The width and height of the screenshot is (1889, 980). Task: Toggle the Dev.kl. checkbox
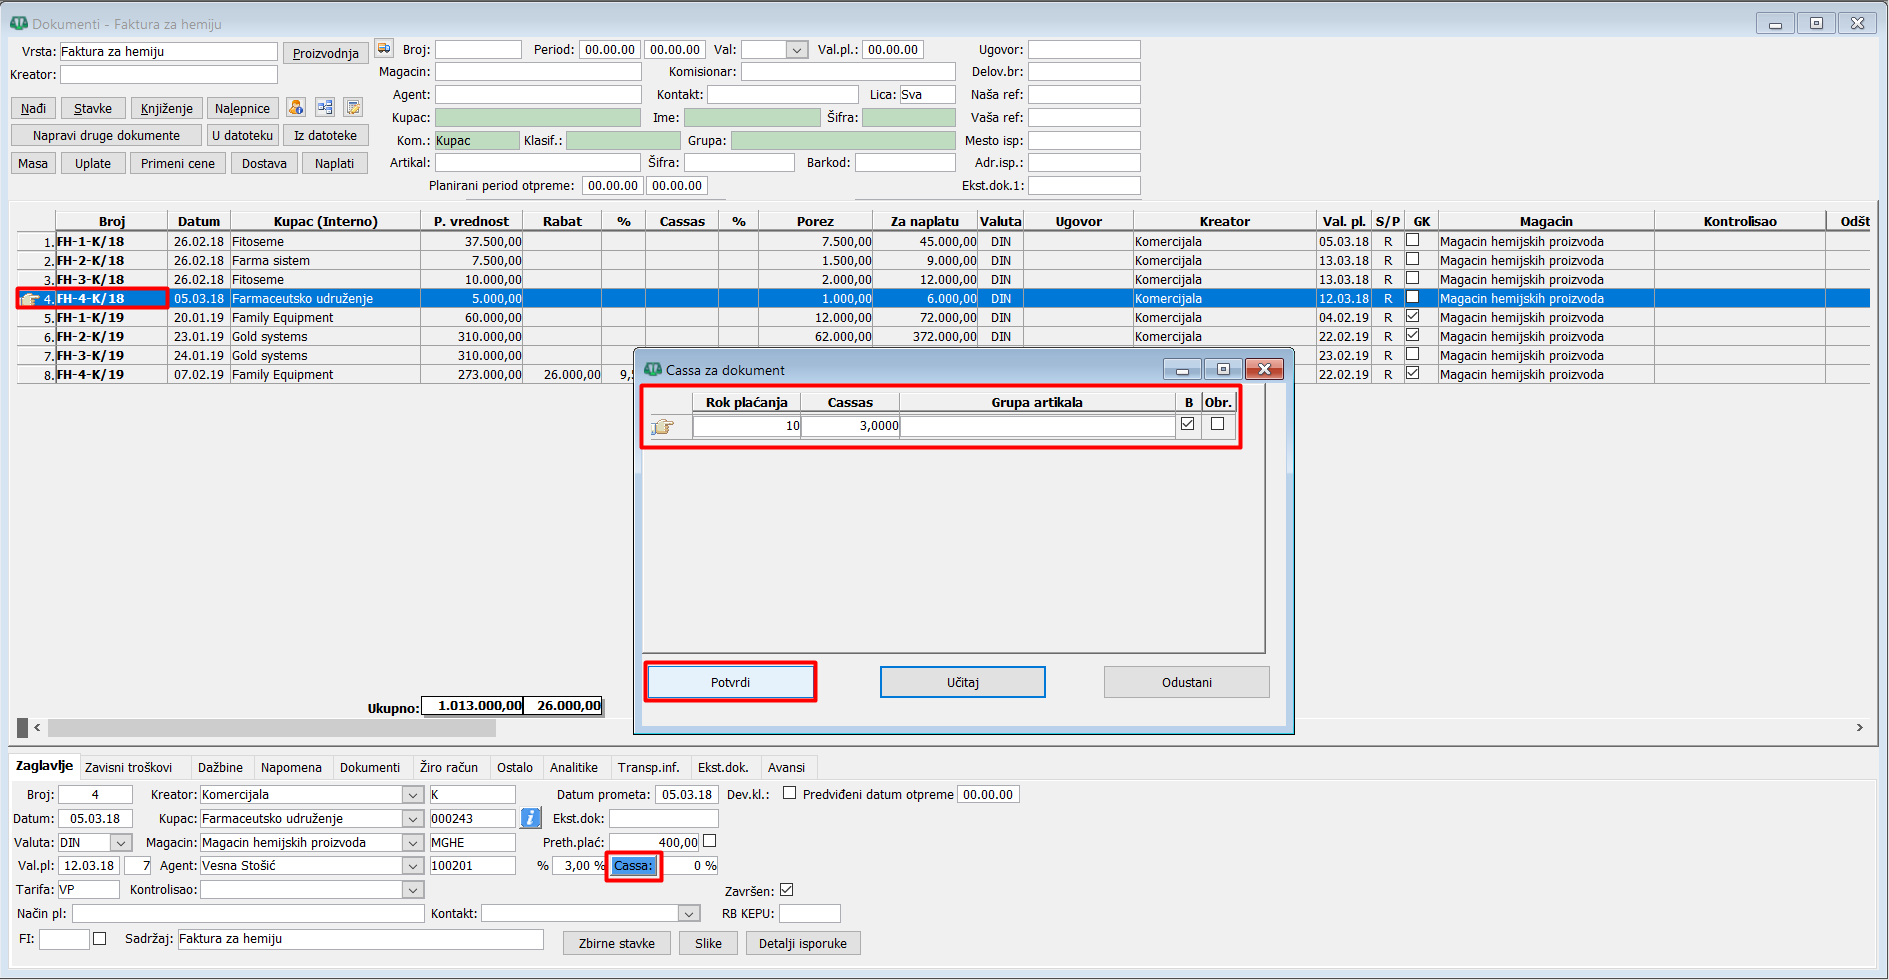tap(790, 793)
